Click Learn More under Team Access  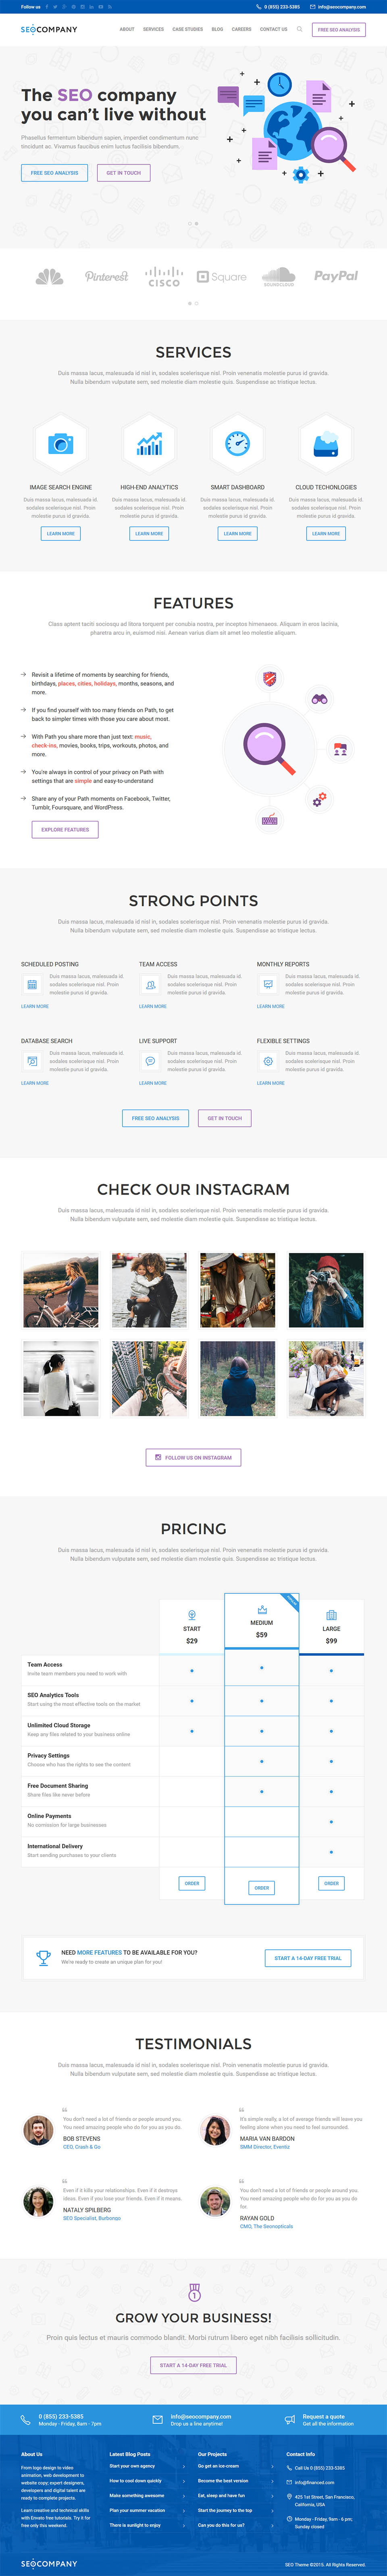point(153,1006)
